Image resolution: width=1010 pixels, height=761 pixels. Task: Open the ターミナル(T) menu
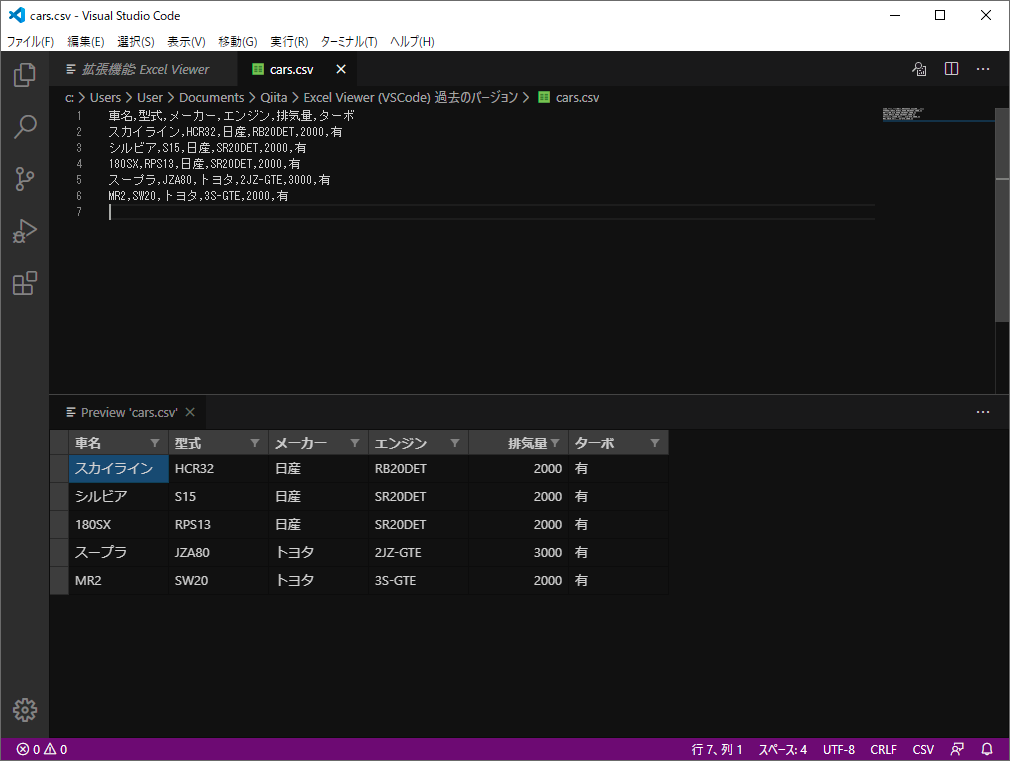pos(349,42)
